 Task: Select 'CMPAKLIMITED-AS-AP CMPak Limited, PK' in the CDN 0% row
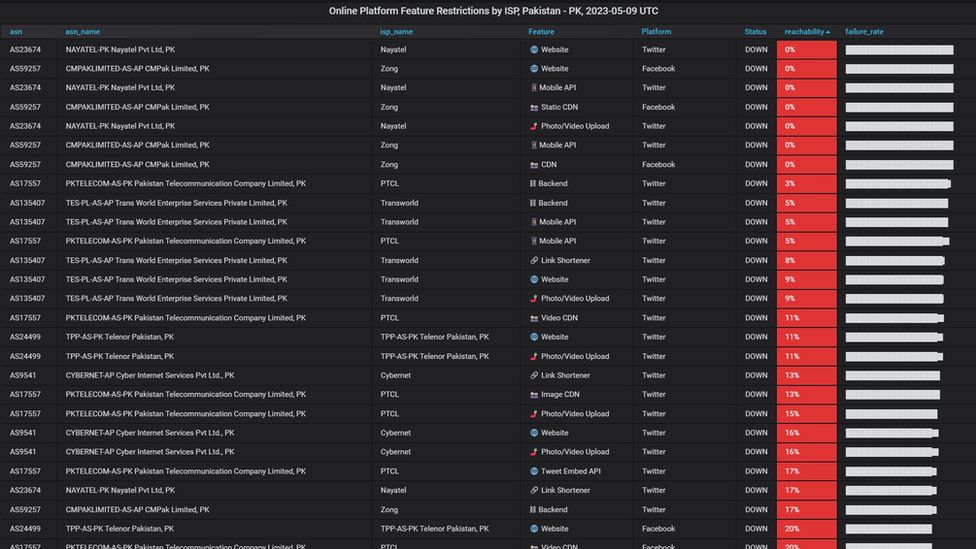(x=138, y=165)
